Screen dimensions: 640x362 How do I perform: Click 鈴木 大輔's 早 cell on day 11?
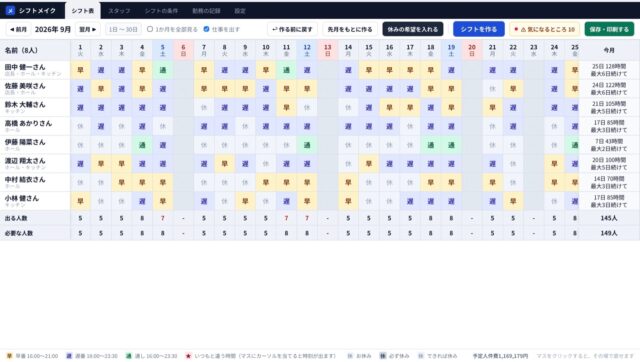tap(286, 108)
